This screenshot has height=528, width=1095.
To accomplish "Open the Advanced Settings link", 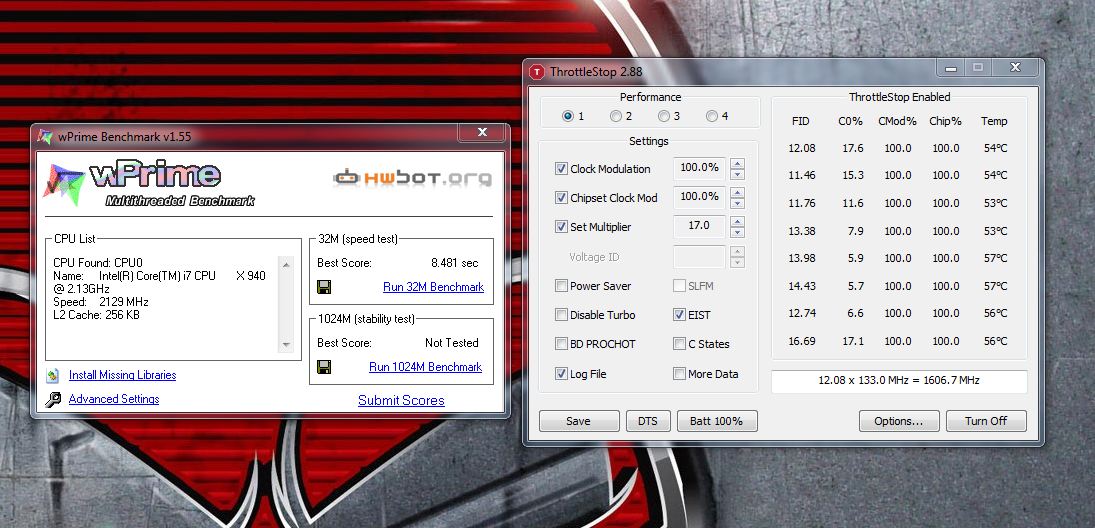I will (114, 399).
